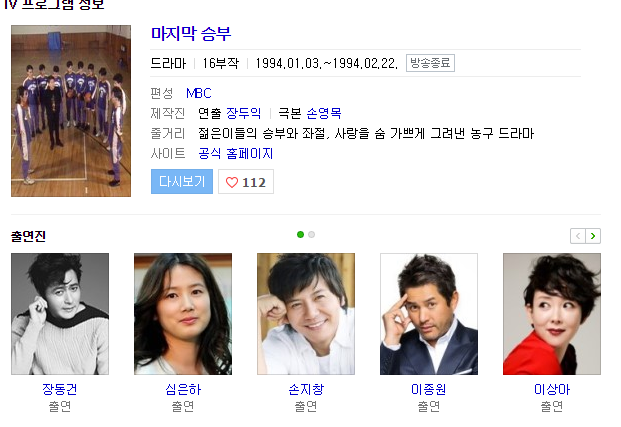Open the 공식 홈페이지 official site link
The width and height of the screenshot is (621, 427).
236,153
